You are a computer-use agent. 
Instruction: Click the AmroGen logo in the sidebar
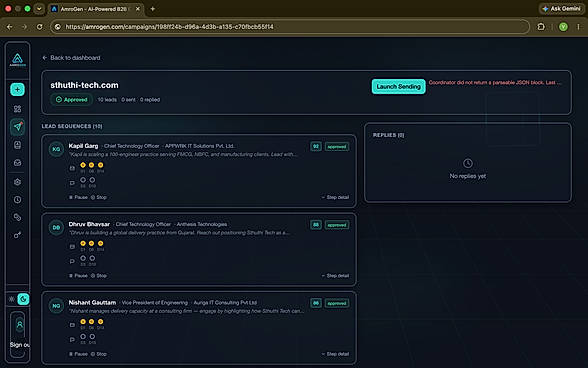coord(18,60)
